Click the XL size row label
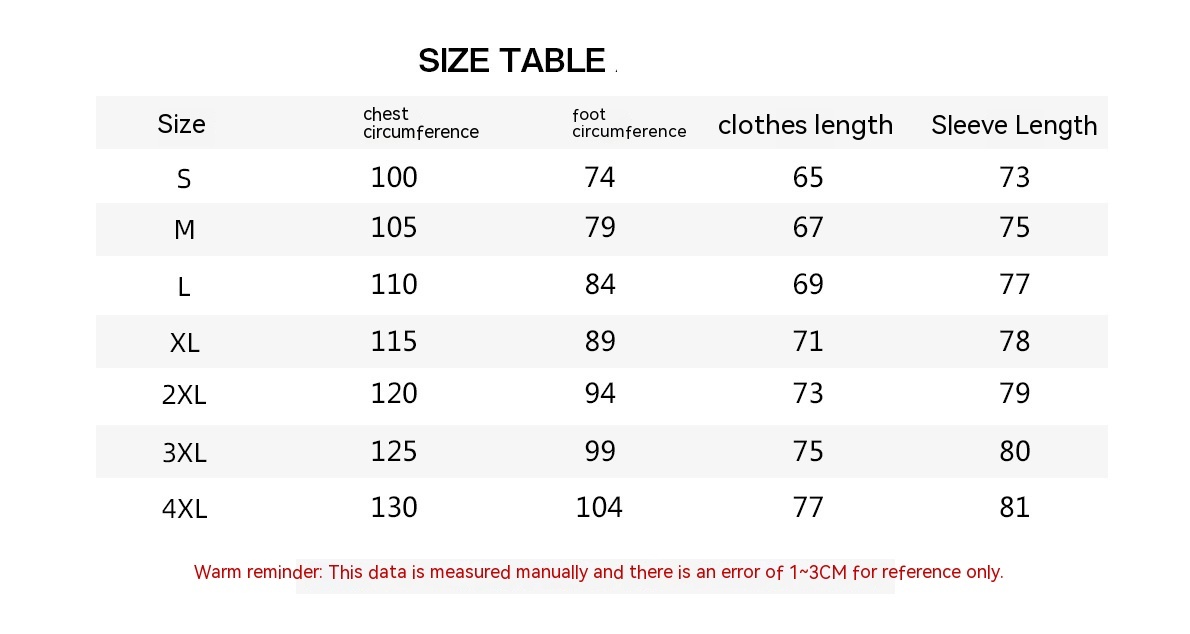The height and width of the screenshot is (634, 1190). coord(184,343)
